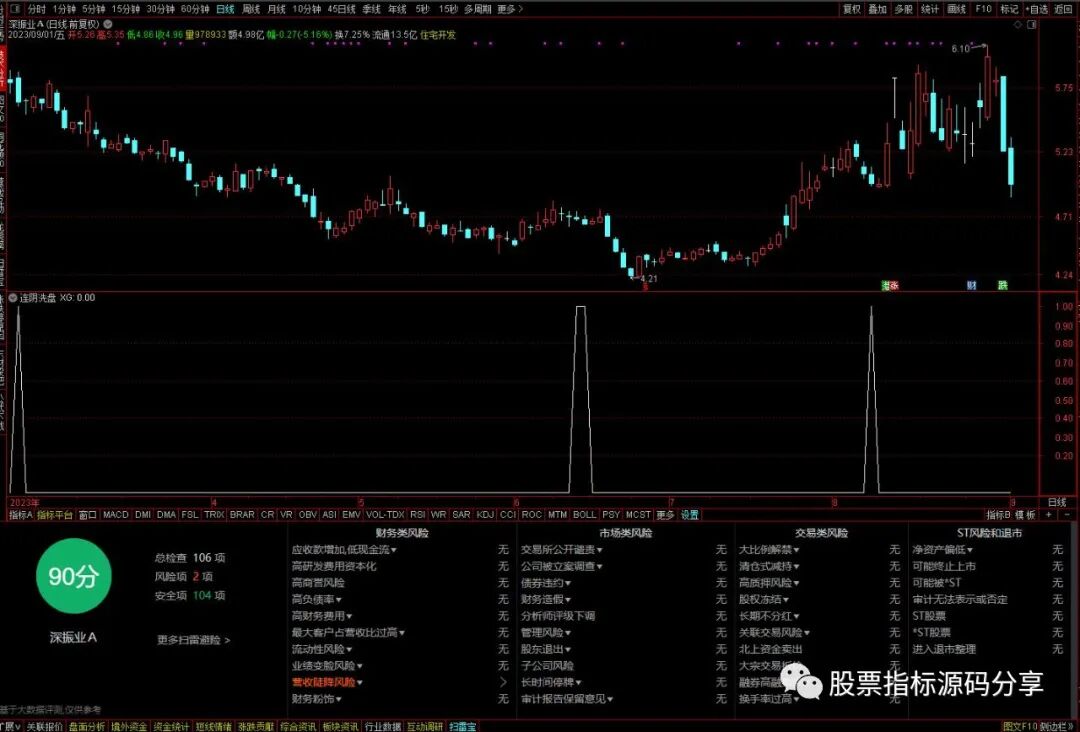Click 指标B on indicator bar right
1080x732 pixels.
[998, 514]
